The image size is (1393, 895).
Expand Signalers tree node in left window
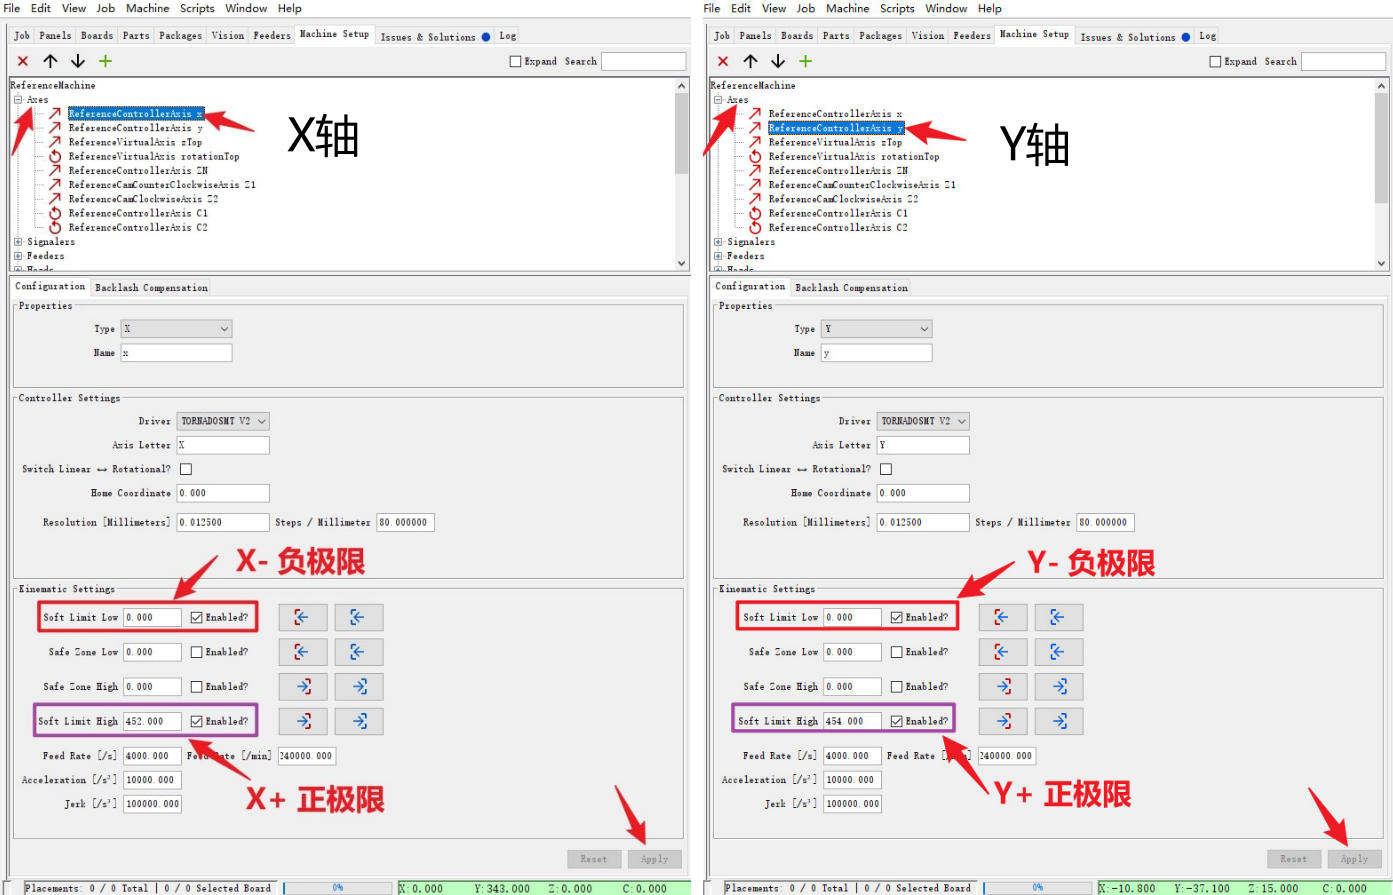18,242
